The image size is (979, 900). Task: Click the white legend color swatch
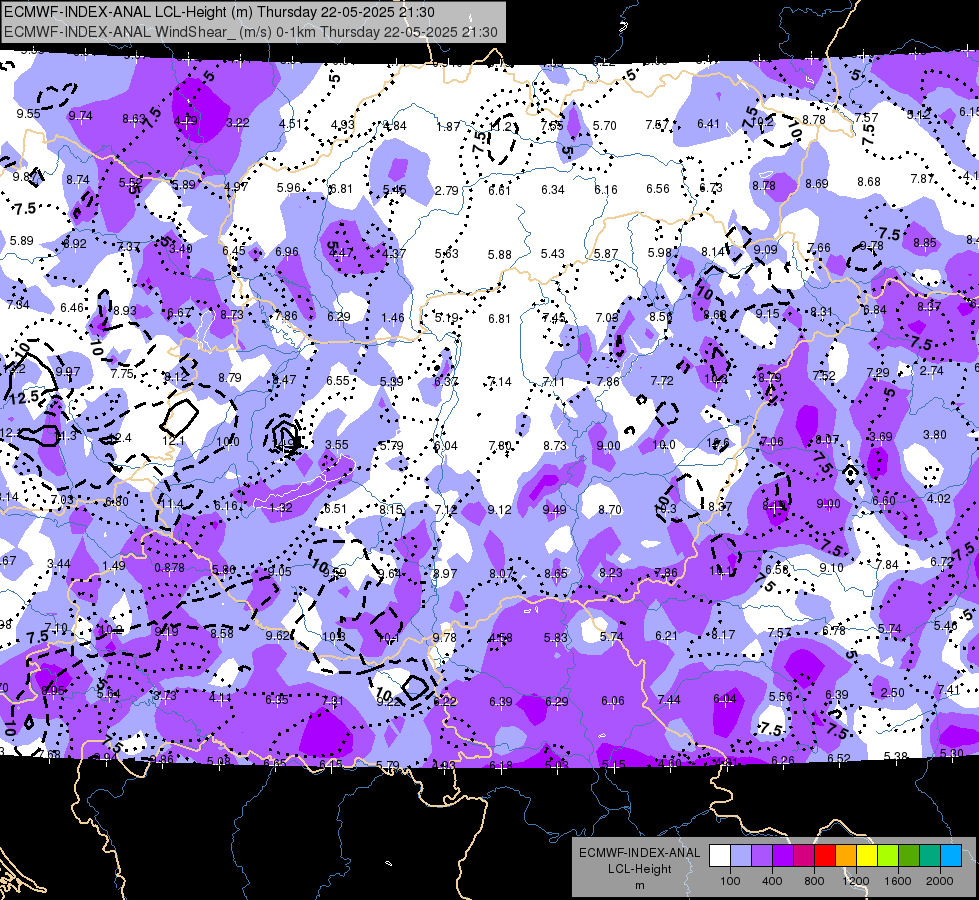click(x=720, y=855)
